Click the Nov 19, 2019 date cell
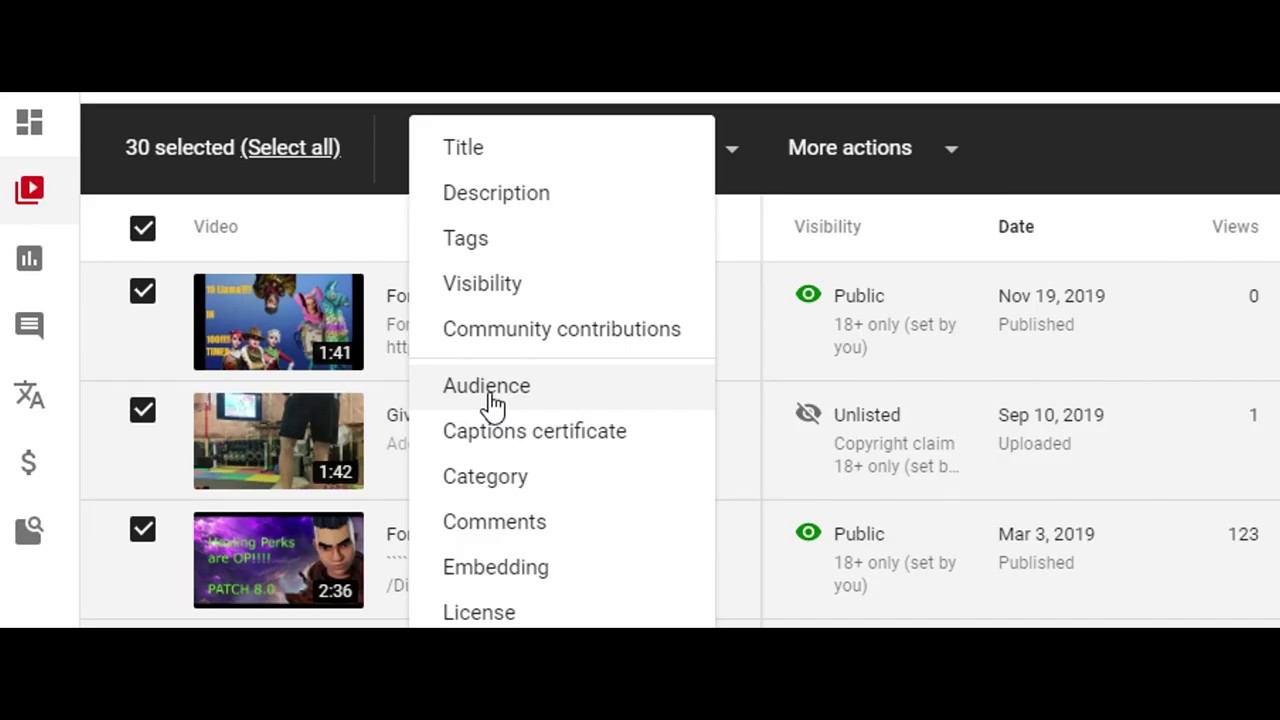 click(x=1051, y=296)
